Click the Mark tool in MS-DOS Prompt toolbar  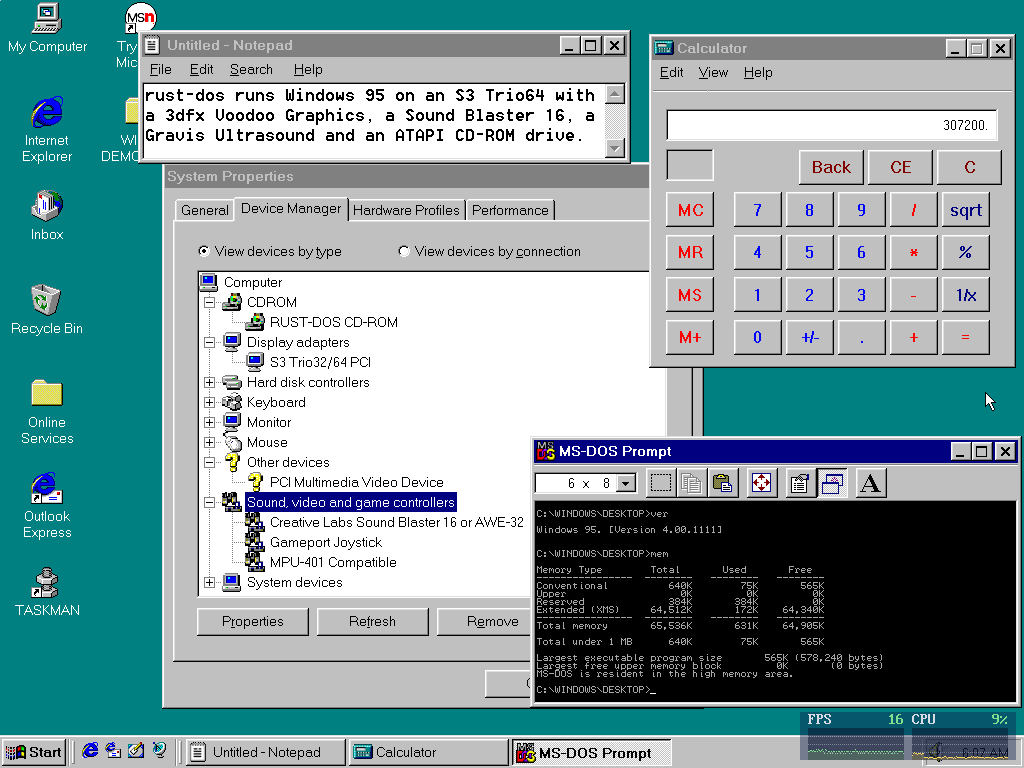pyautogui.click(x=660, y=483)
